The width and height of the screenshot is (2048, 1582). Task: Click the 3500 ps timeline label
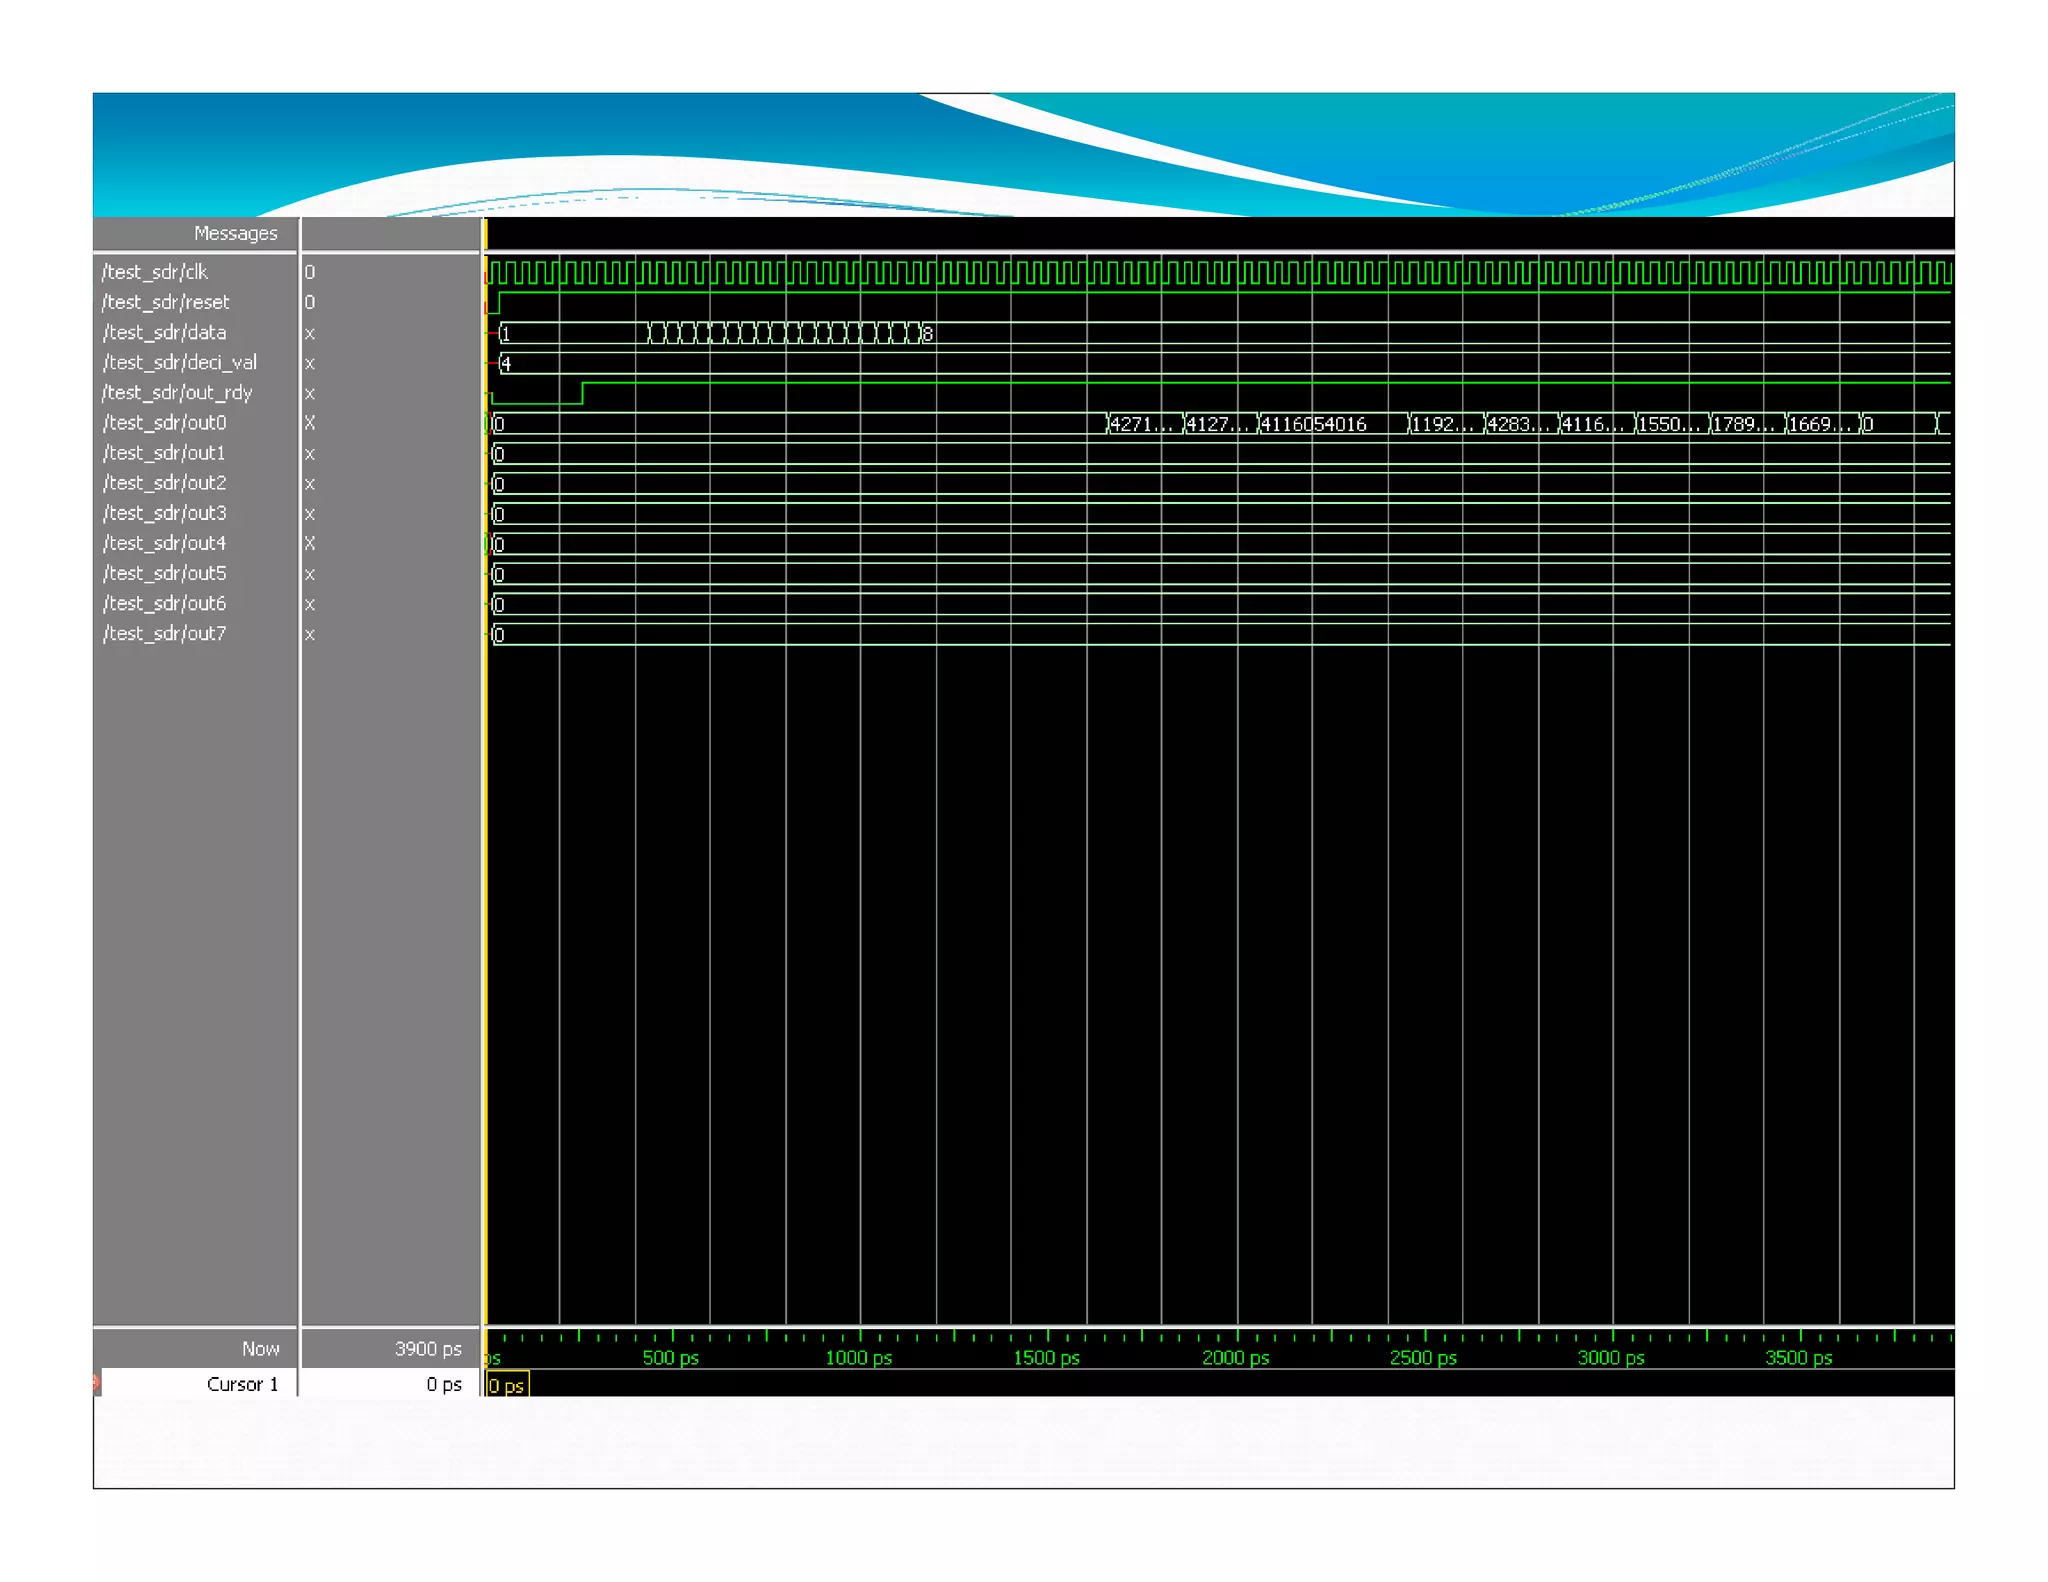click(x=1798, y=1358)
